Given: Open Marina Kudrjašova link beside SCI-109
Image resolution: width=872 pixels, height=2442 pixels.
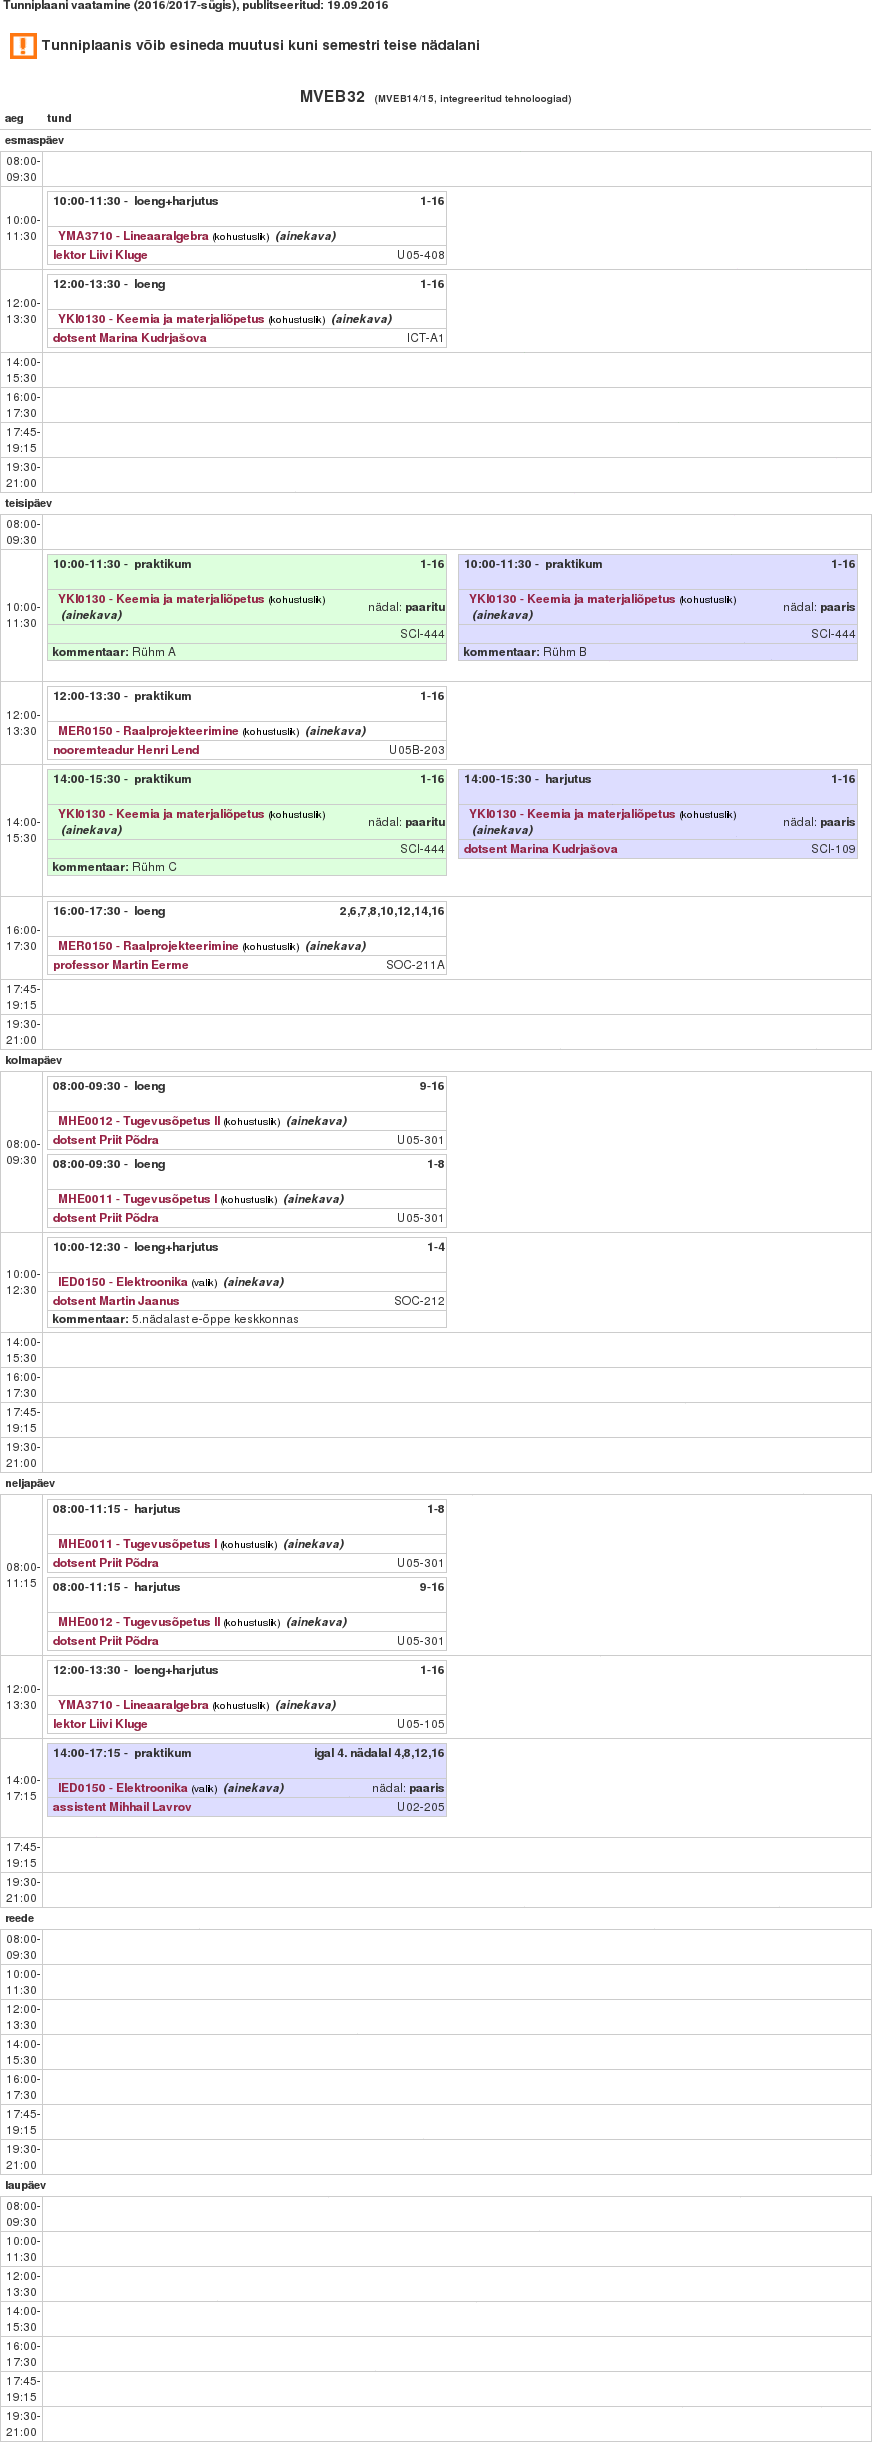Looking at the screenshot, I should point(540,849).
